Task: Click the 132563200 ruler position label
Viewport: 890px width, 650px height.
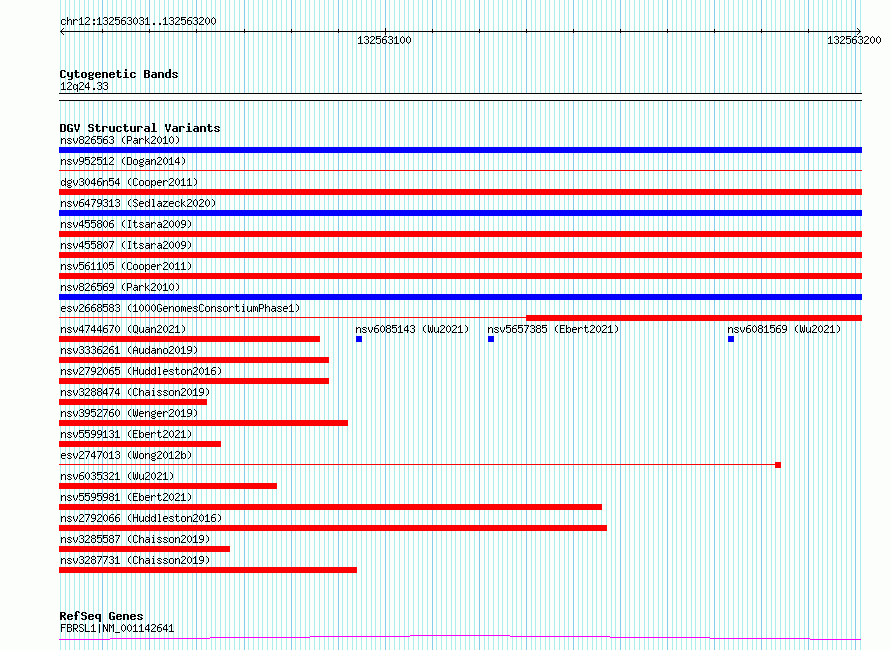Action: (x=854, y=40)
